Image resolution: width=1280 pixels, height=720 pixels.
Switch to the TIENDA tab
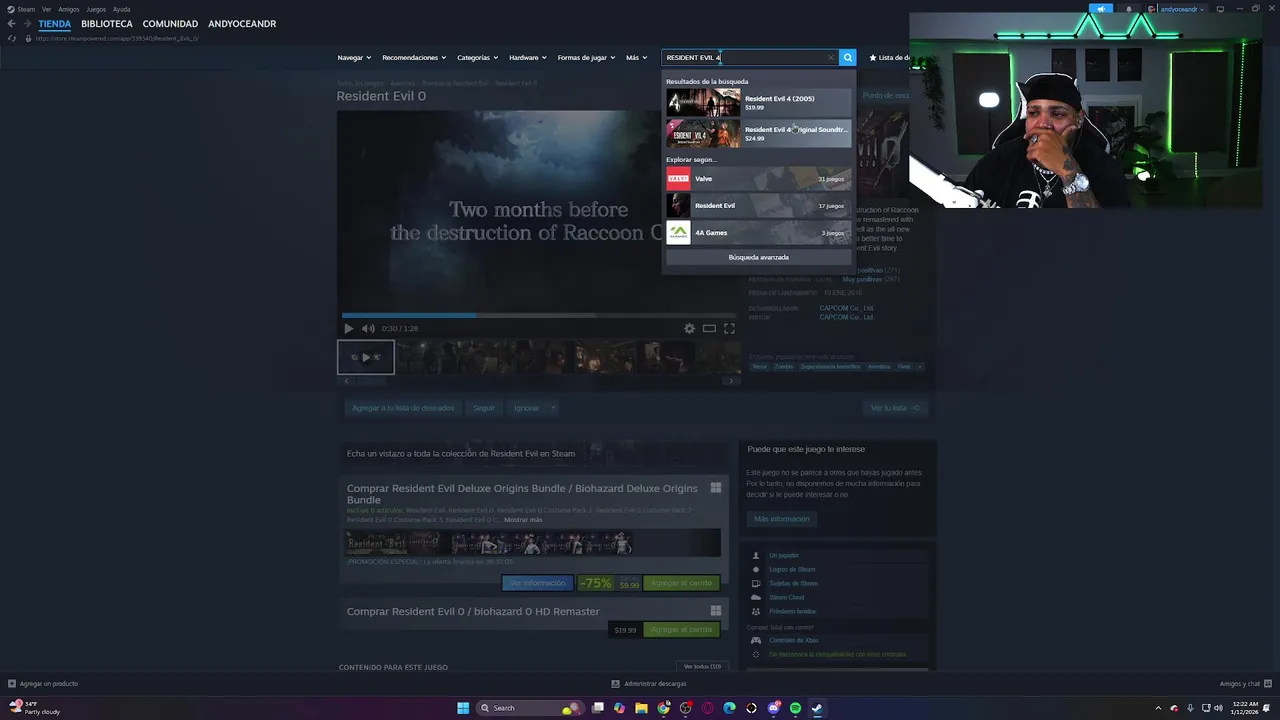[55, 23]
